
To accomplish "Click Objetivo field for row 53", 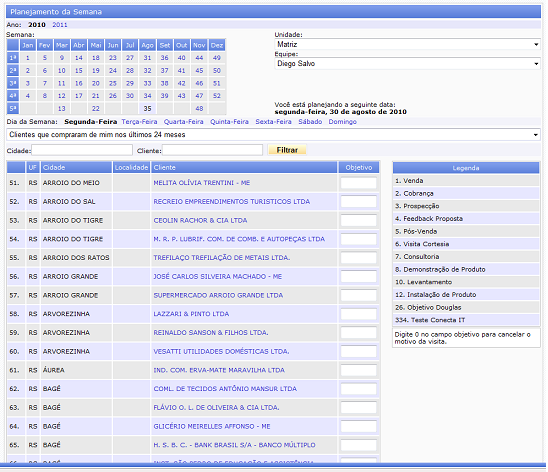I will point(359,220).
